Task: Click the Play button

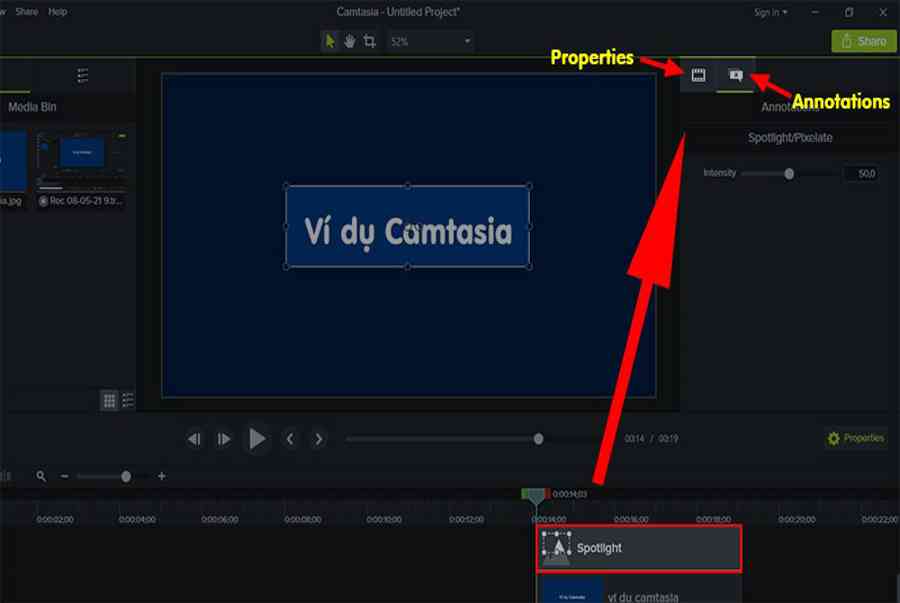Action: coord(257,439)
